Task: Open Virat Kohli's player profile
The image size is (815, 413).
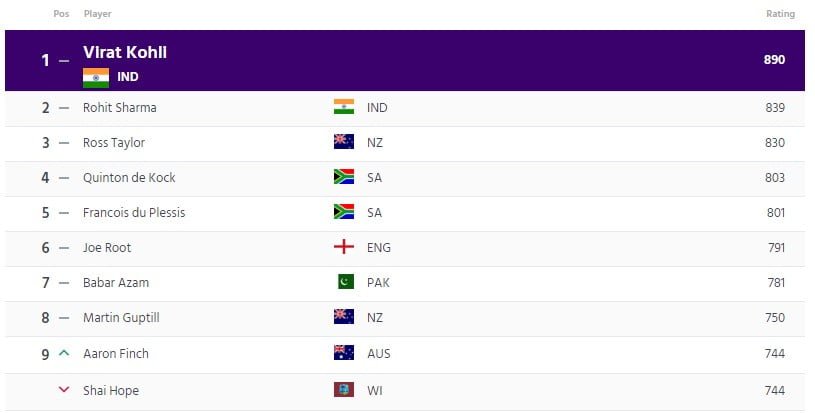Action: [x=125, y=52]
